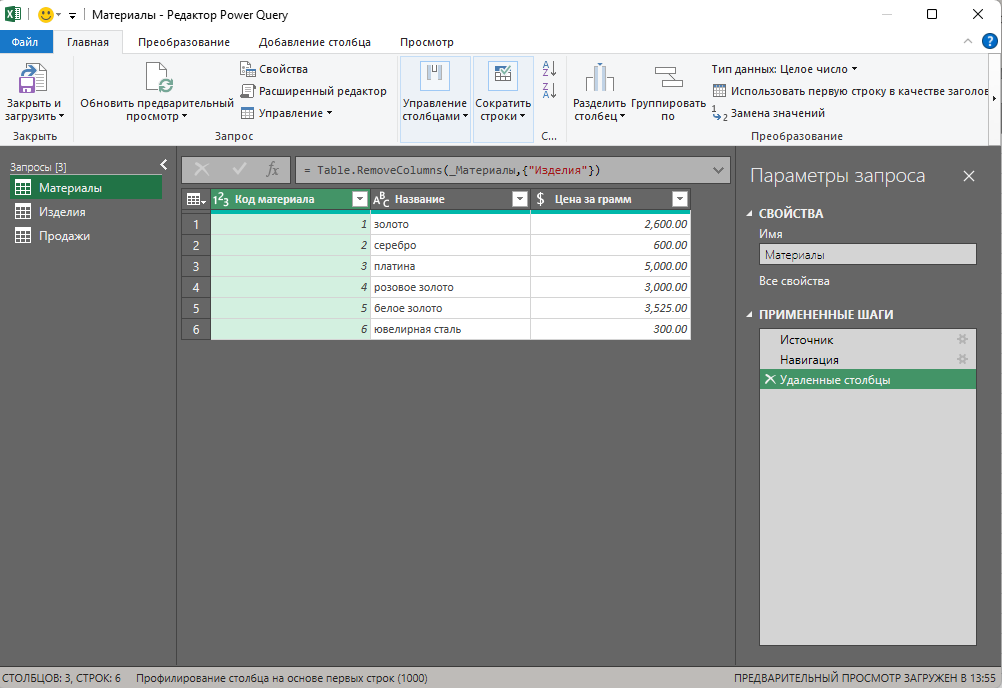
Task: Click inside the formula bar
Action: [502, 170]
